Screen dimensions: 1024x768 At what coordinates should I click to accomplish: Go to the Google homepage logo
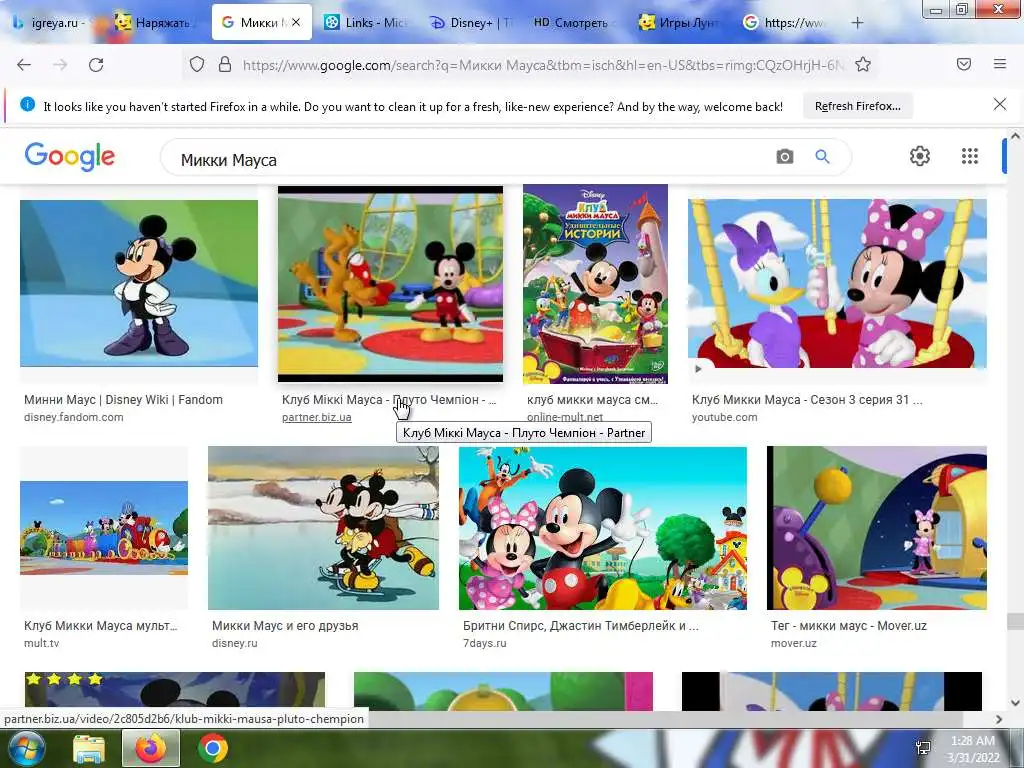tap(70, 157)
